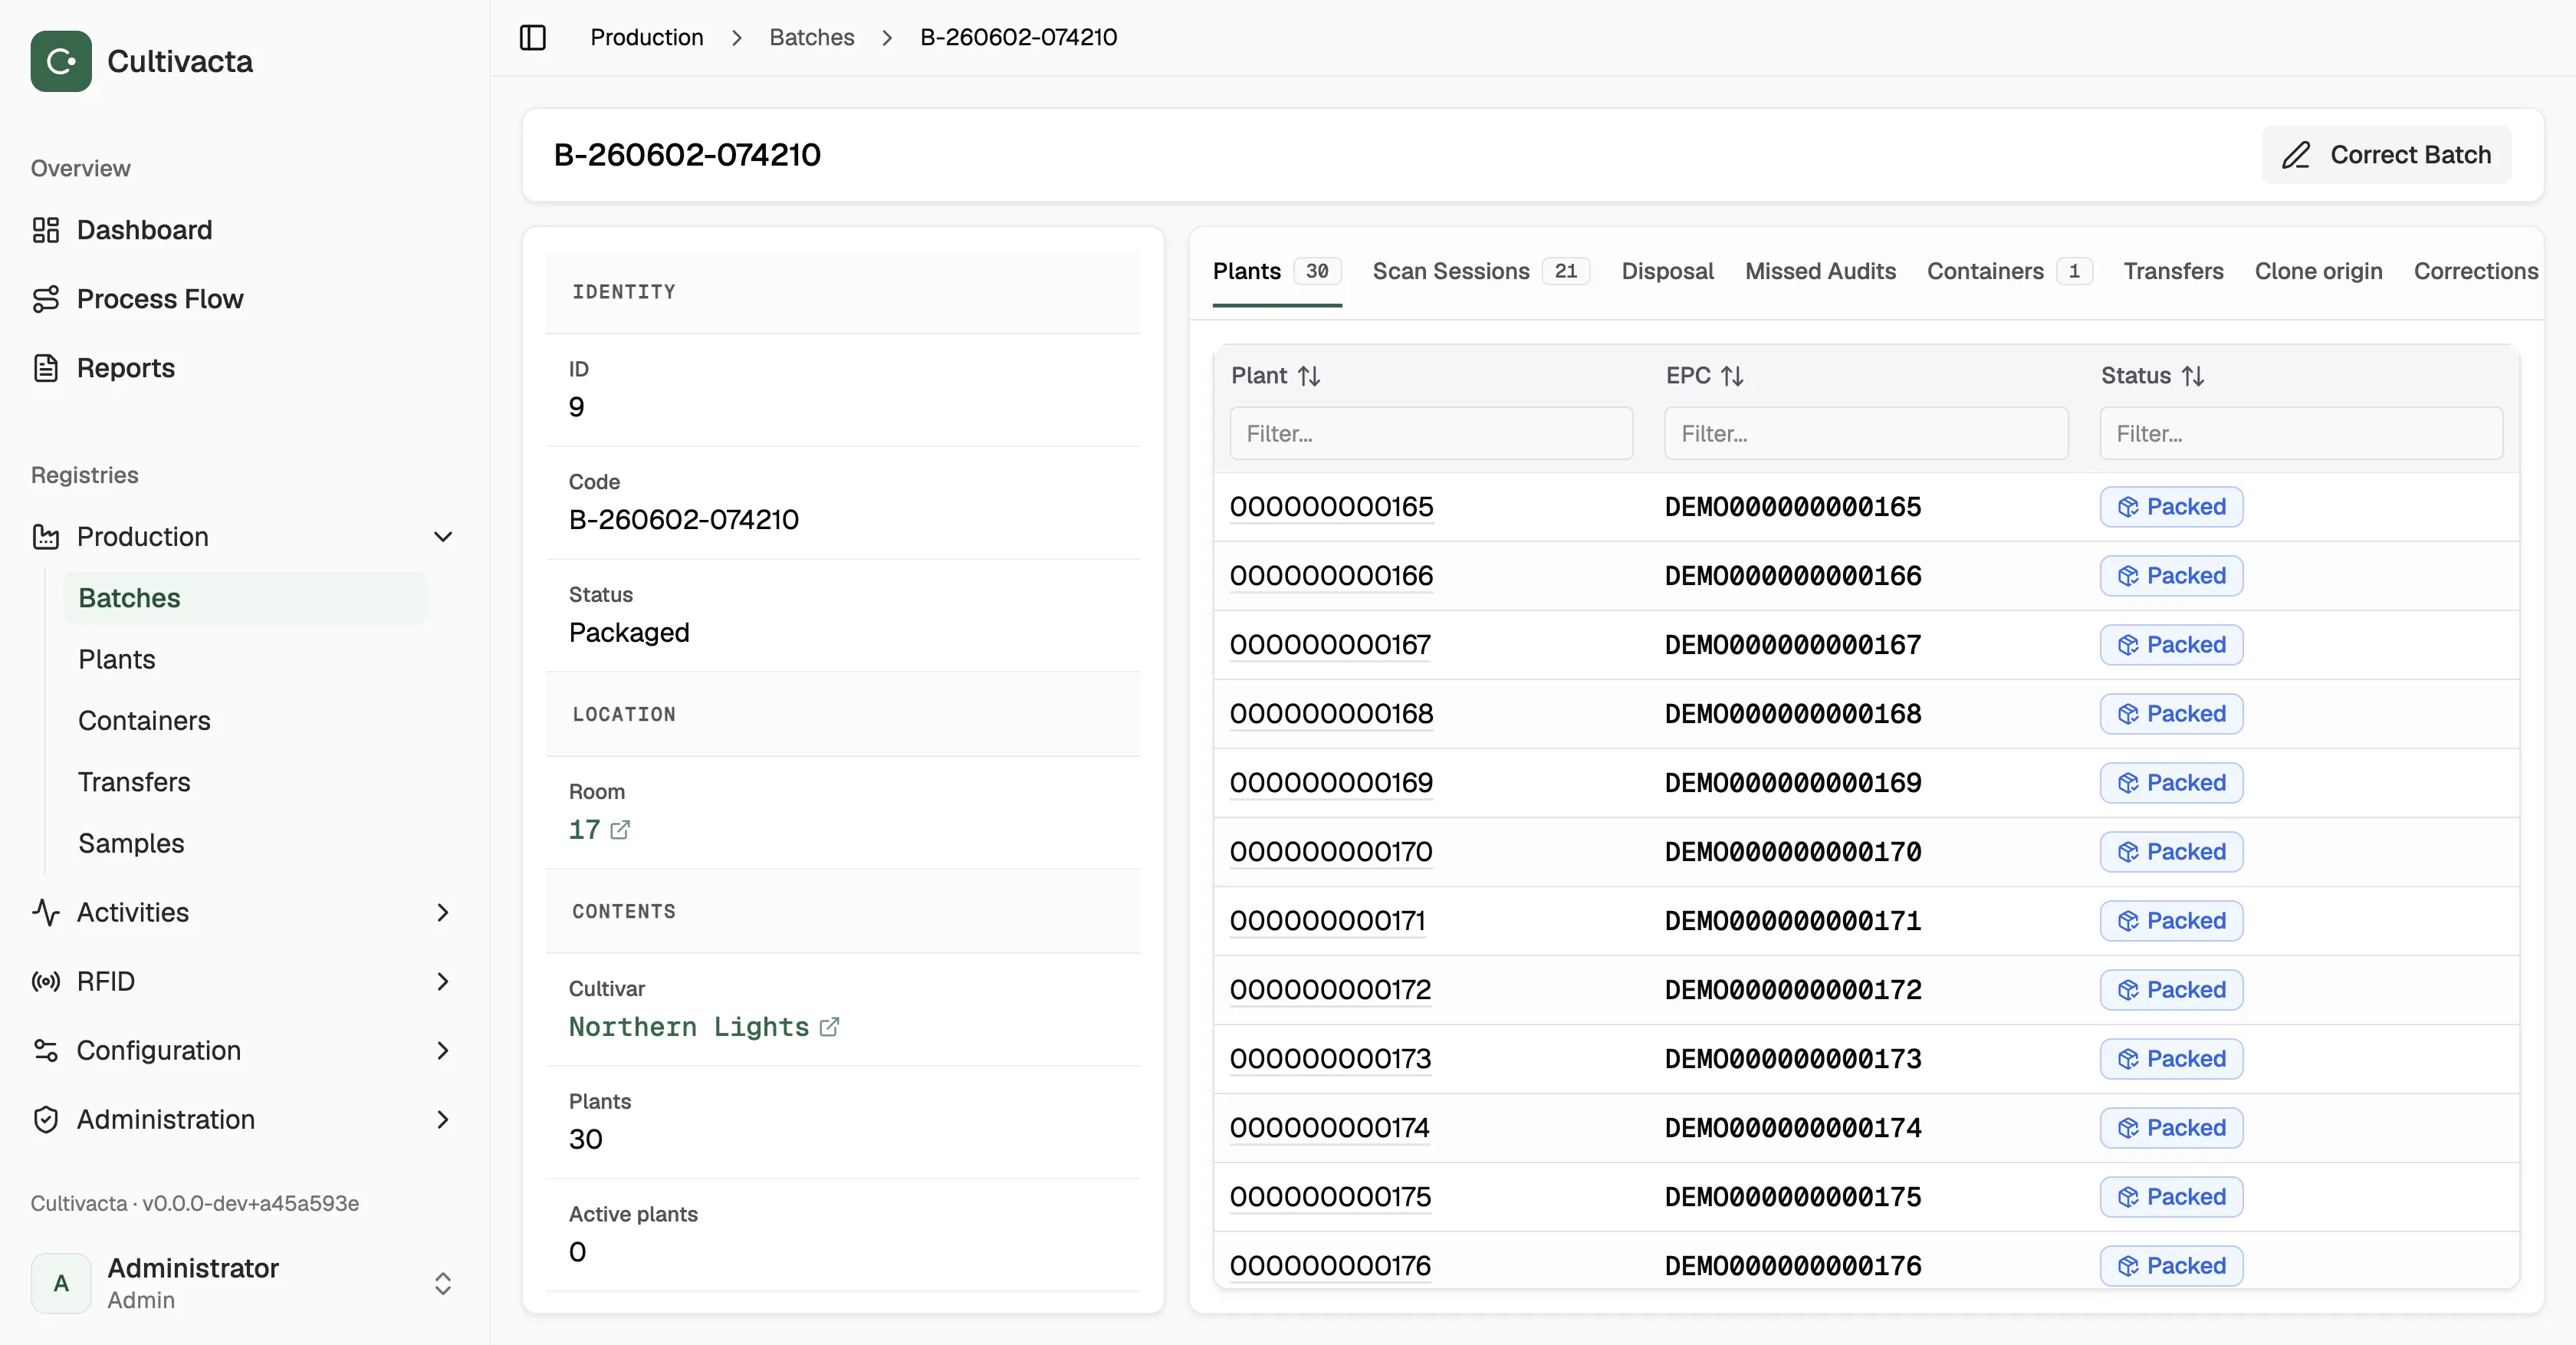Open Samples in the sidebar
The image size is (2576, 1345).
[x=131, y=844]
